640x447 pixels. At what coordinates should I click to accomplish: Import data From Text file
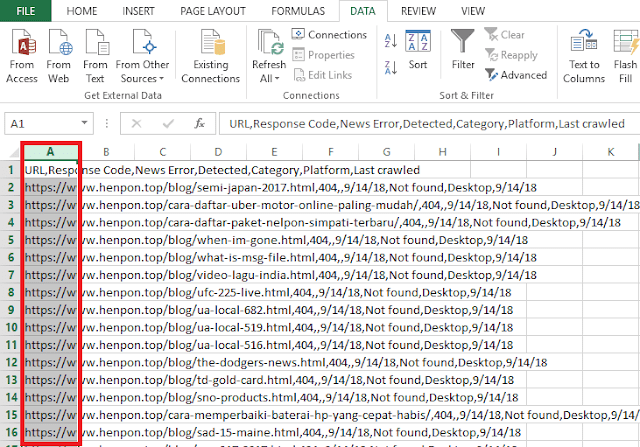pos(95,56)
